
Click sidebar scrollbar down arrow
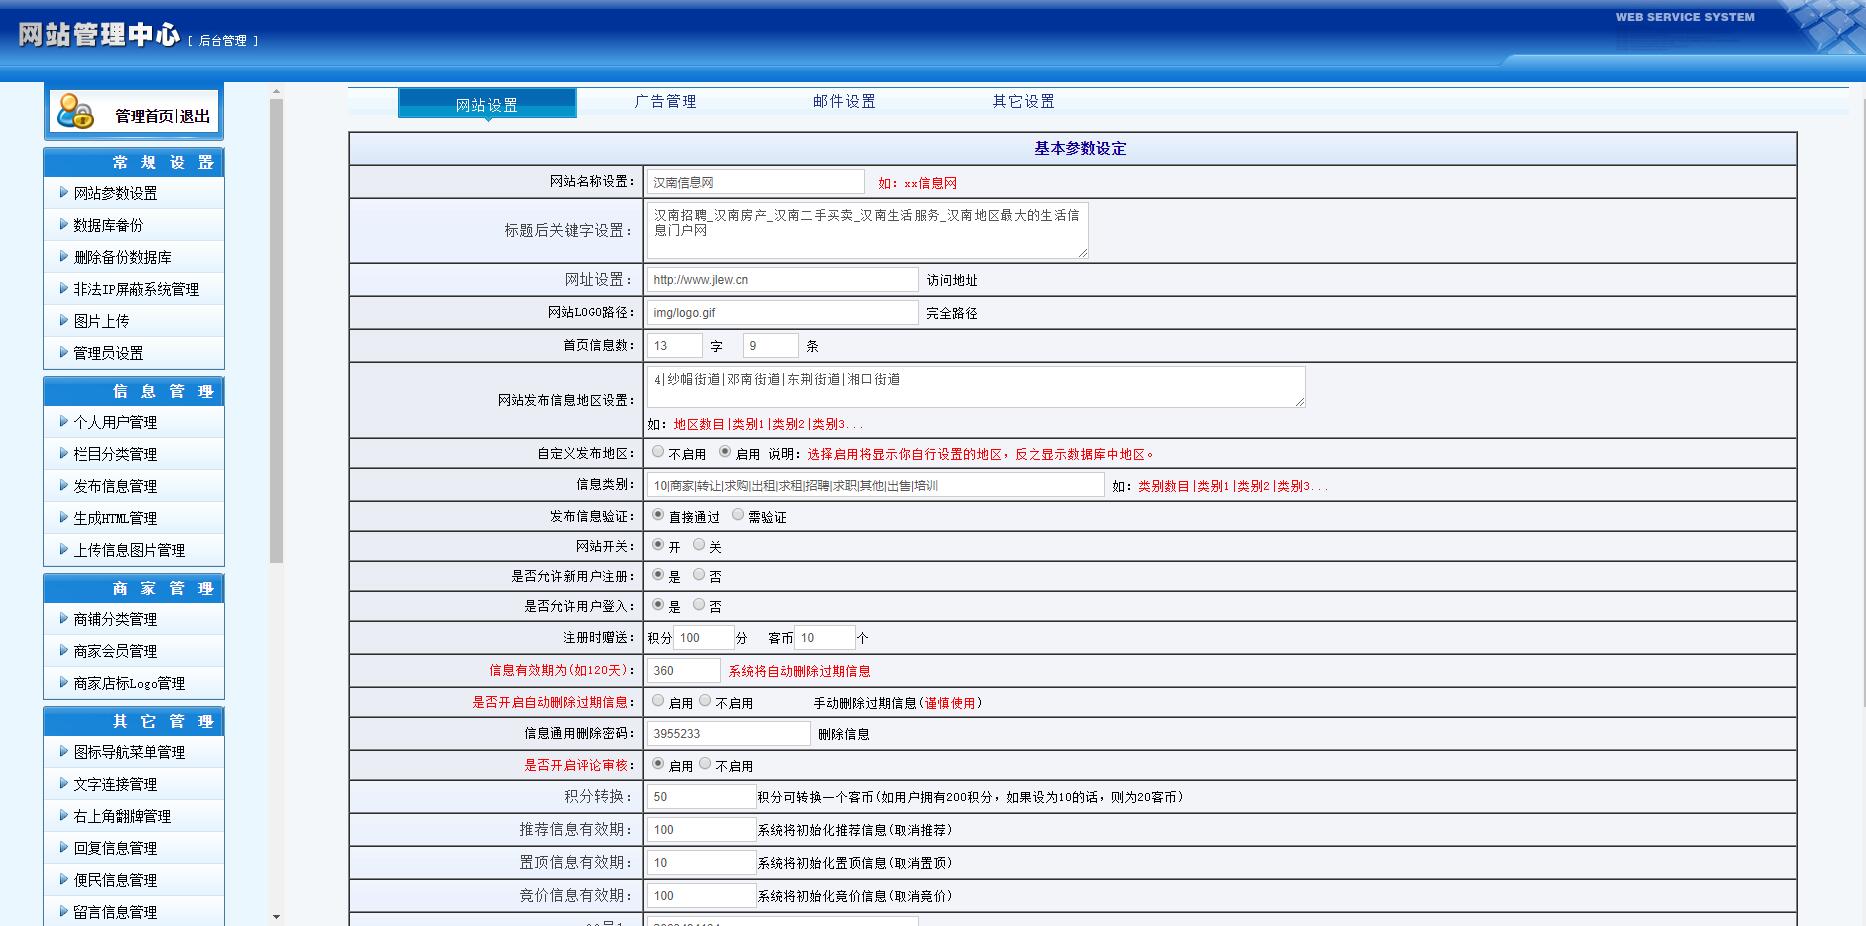tap(276, 917)
